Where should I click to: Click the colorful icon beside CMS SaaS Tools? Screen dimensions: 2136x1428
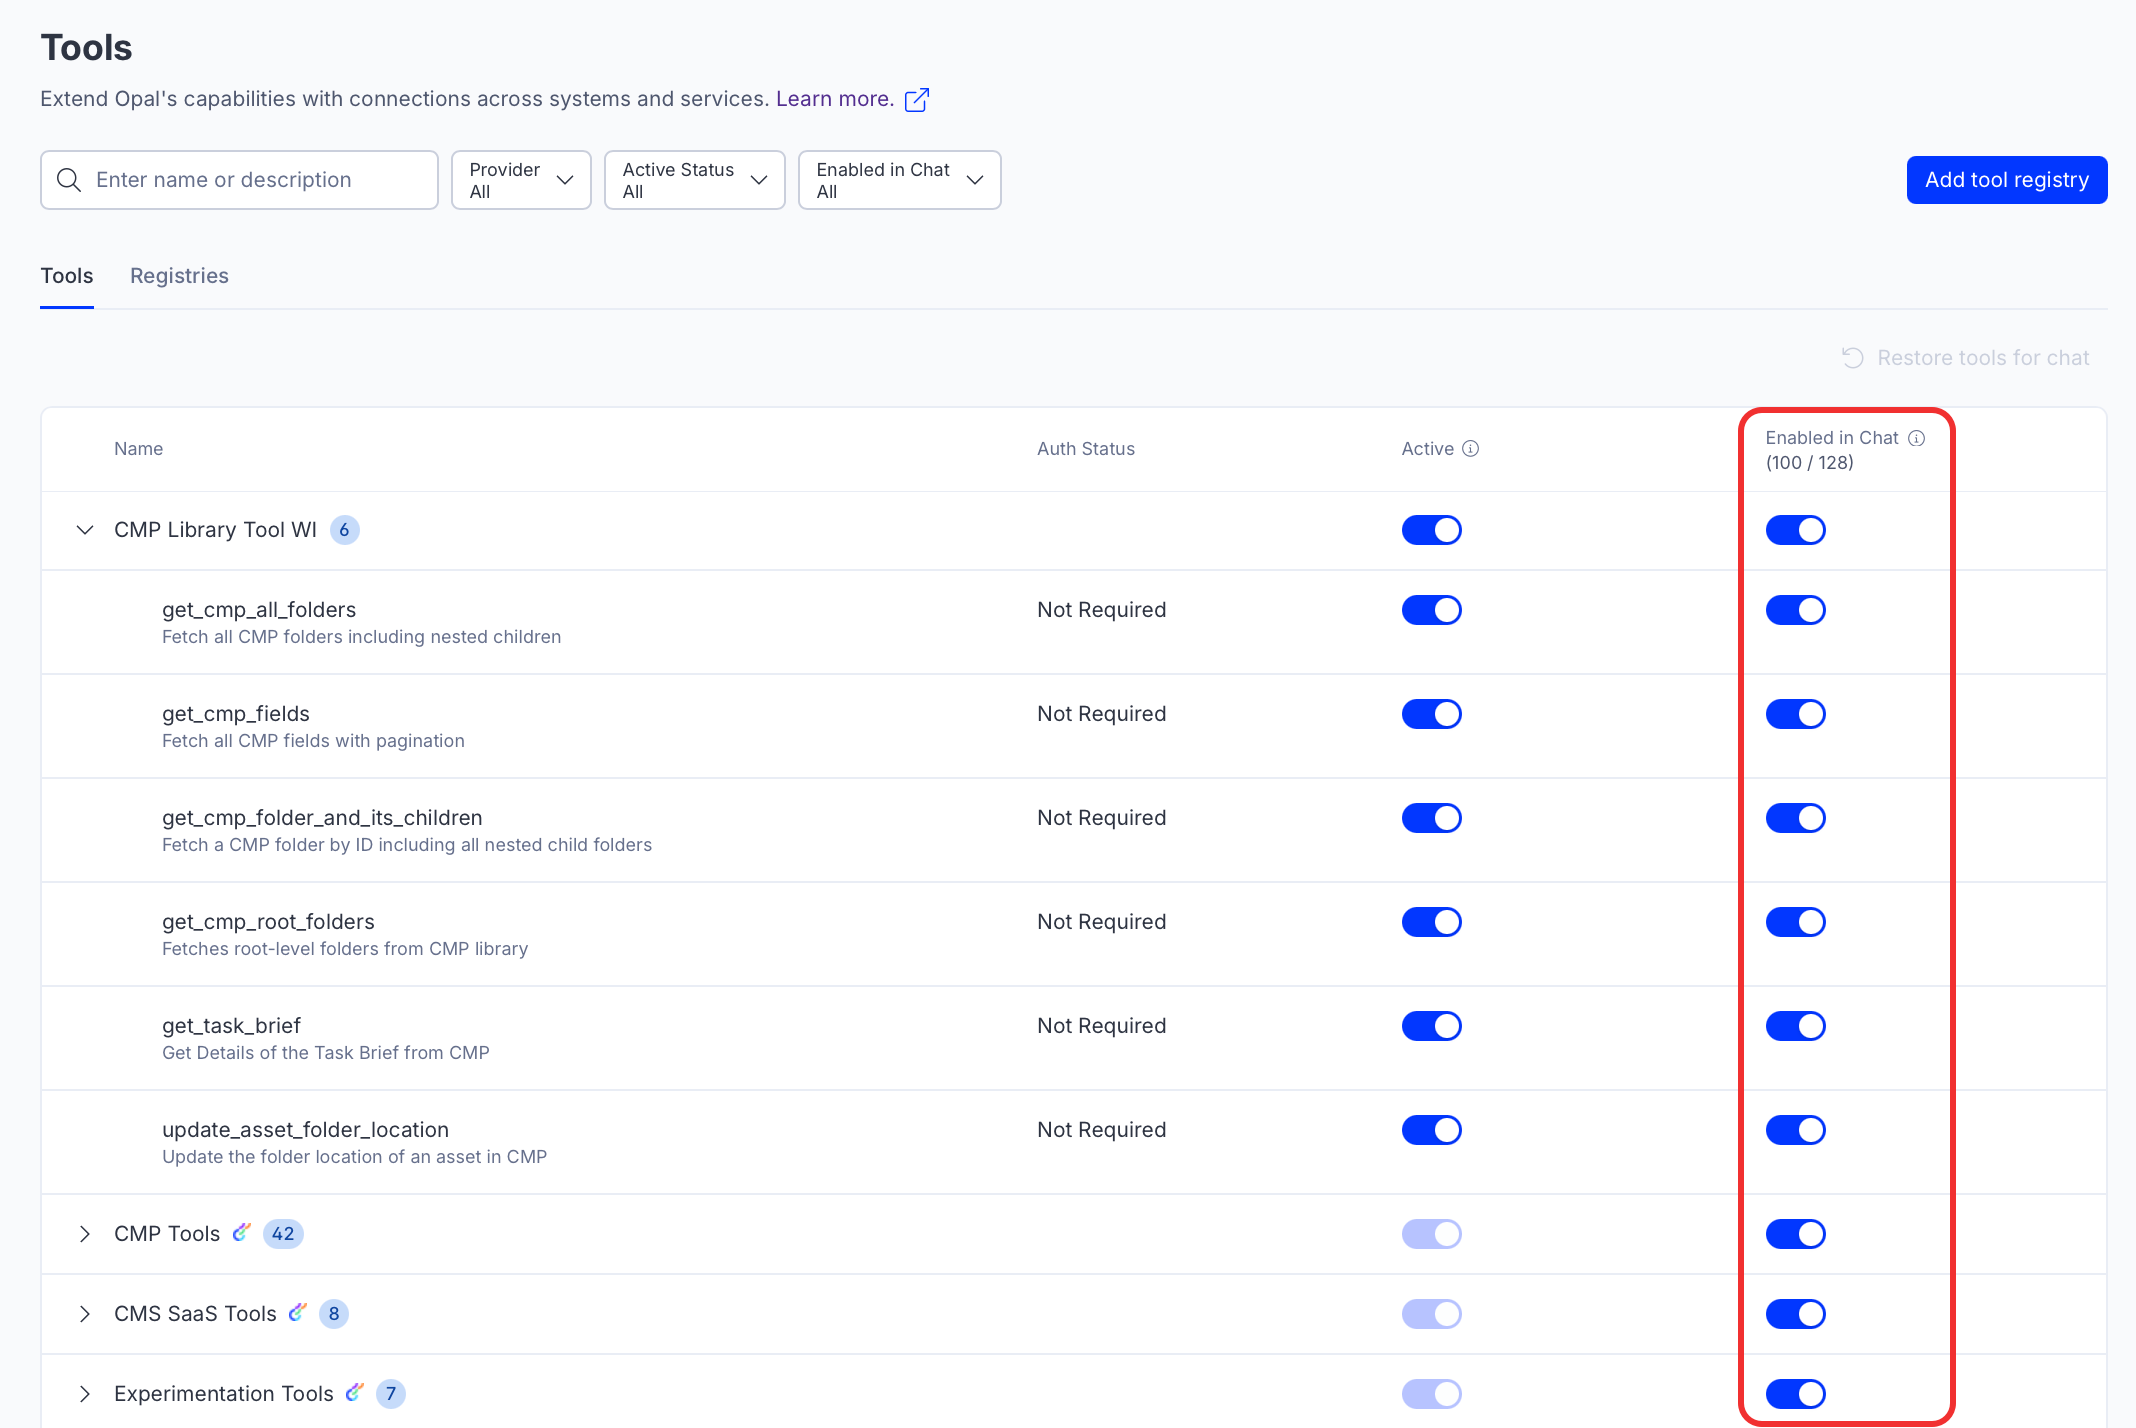(297, 1313)
